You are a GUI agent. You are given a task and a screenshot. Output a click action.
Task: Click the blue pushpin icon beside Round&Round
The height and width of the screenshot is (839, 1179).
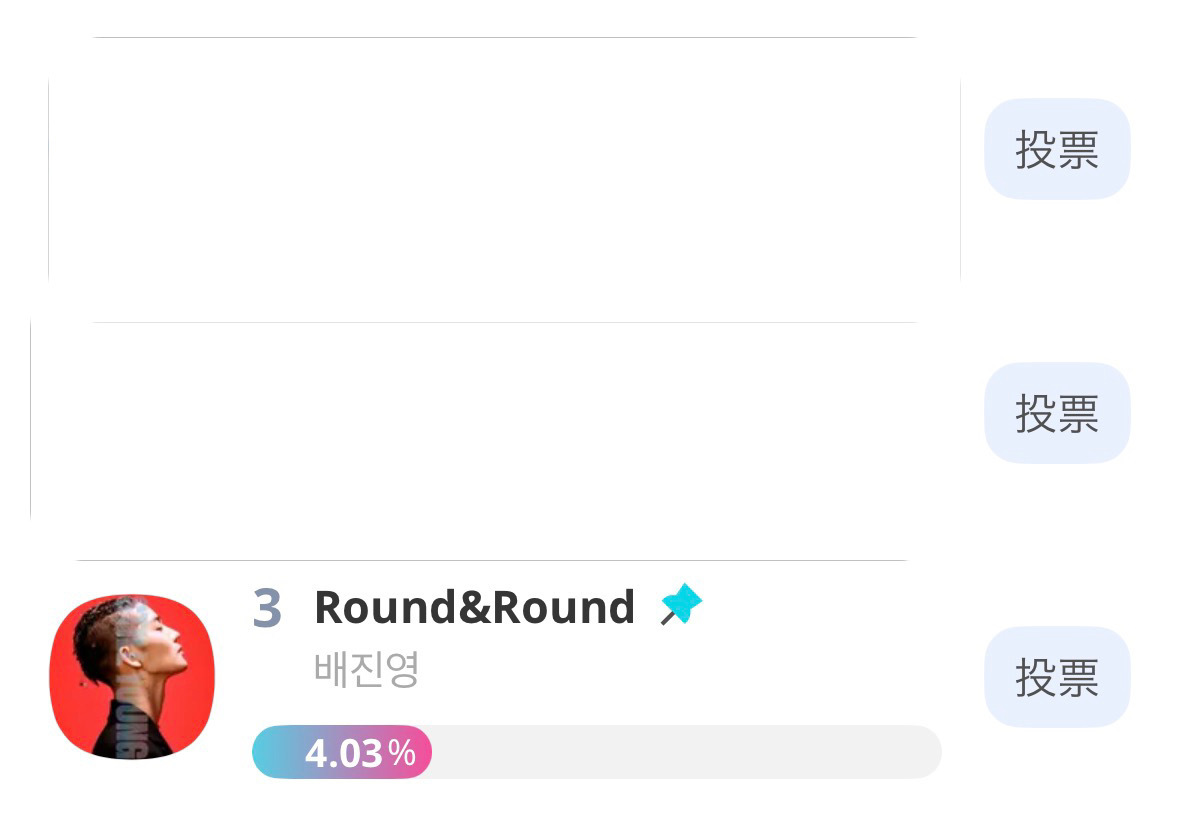coord(682,606)
